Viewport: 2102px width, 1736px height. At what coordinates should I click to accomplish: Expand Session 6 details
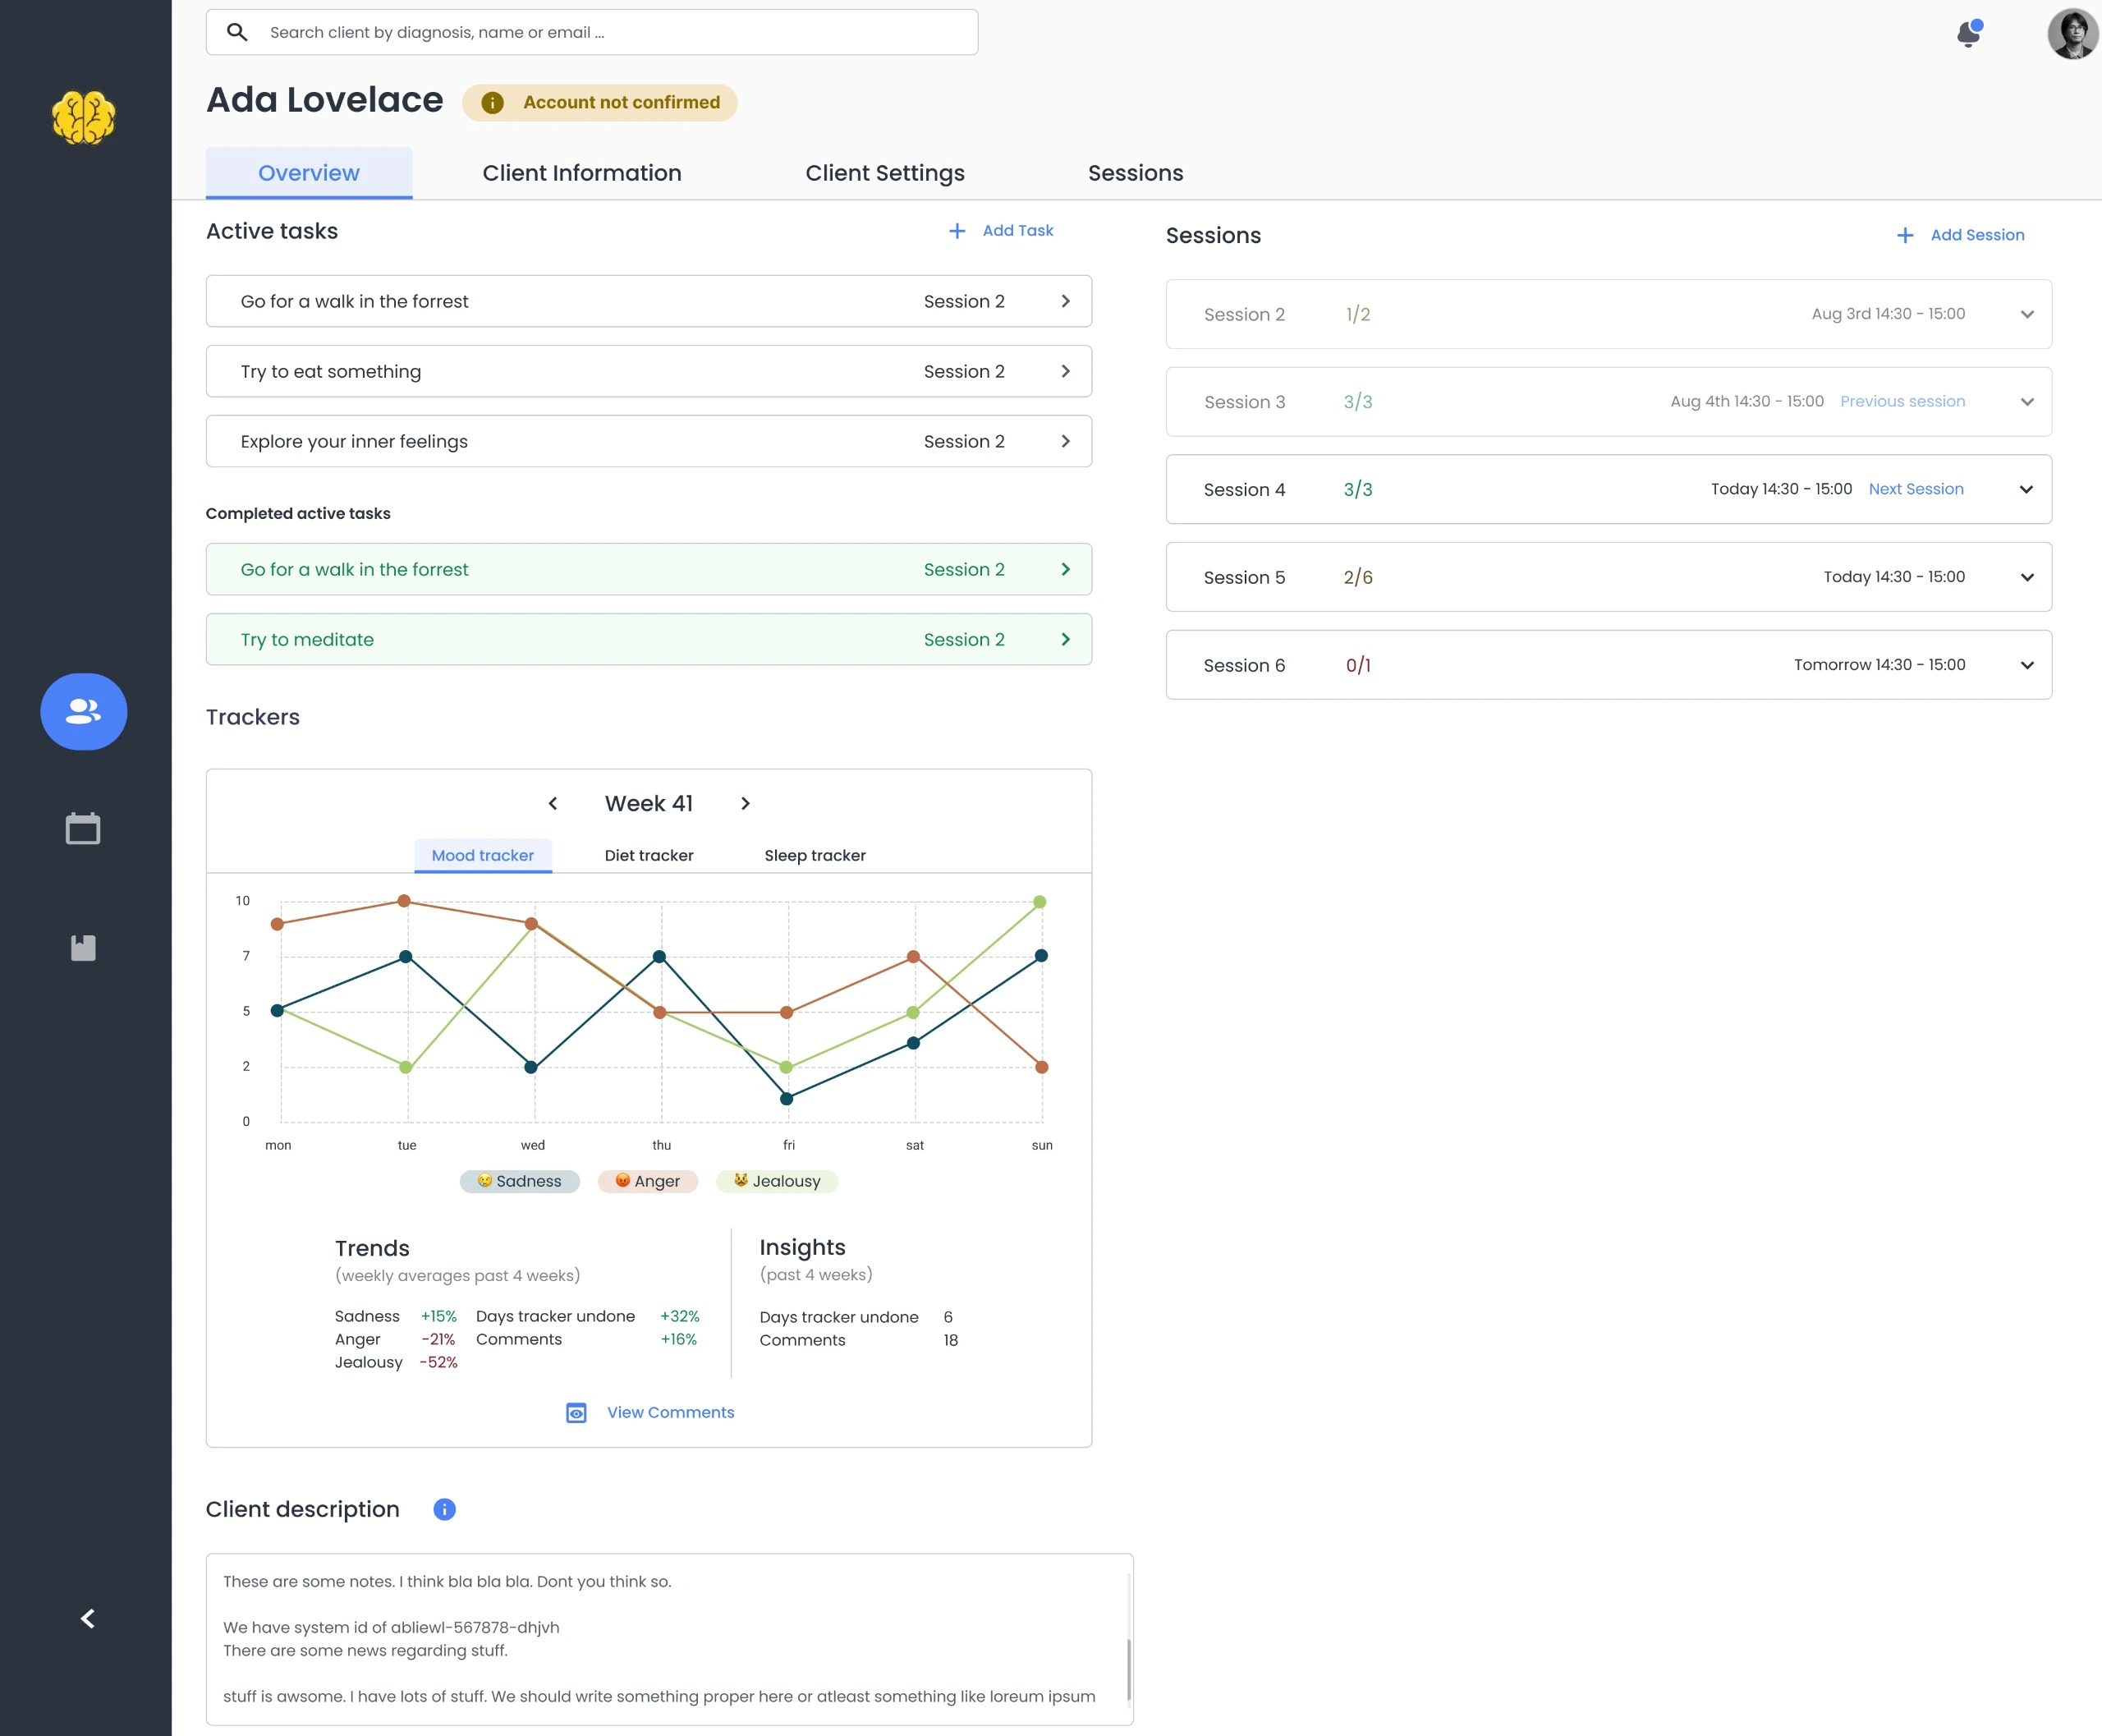click(x=2027, y=664)
